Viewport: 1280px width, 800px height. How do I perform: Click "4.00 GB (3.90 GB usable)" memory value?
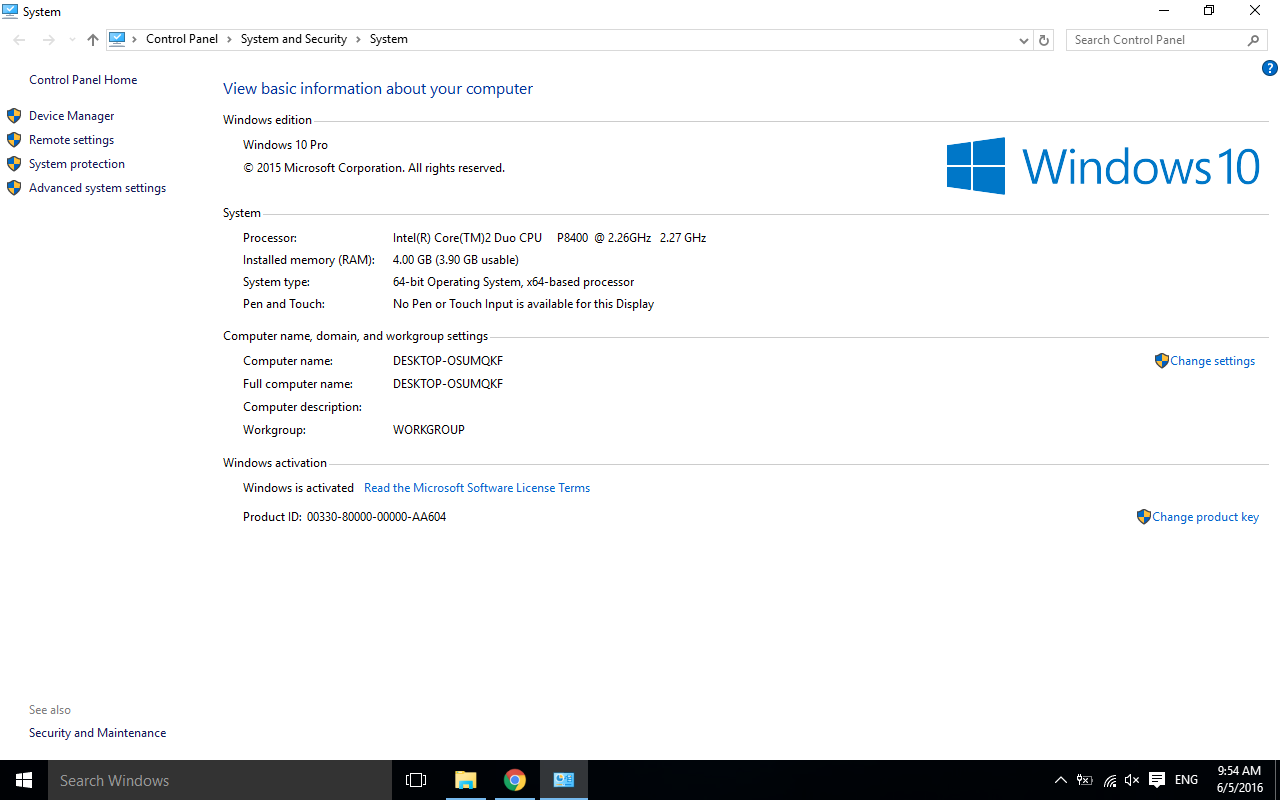point(456,260)
